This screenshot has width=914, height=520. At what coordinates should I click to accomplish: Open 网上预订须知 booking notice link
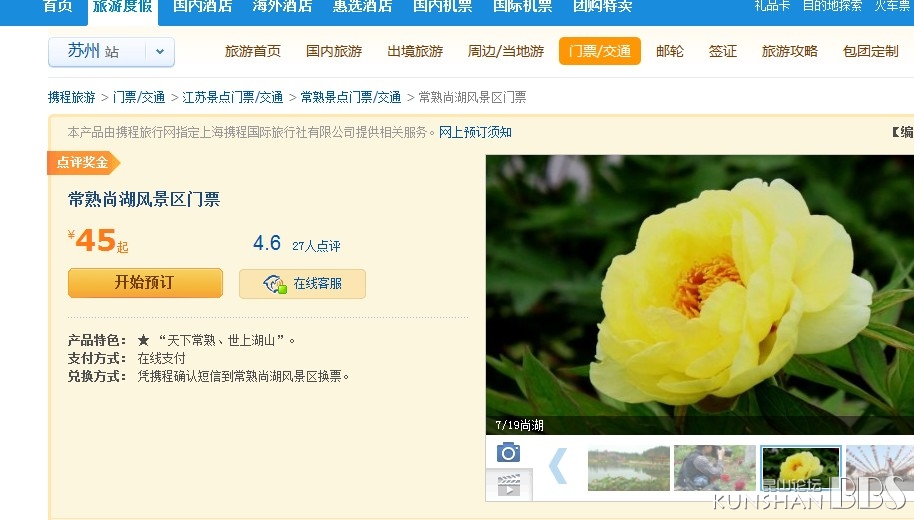475,132
